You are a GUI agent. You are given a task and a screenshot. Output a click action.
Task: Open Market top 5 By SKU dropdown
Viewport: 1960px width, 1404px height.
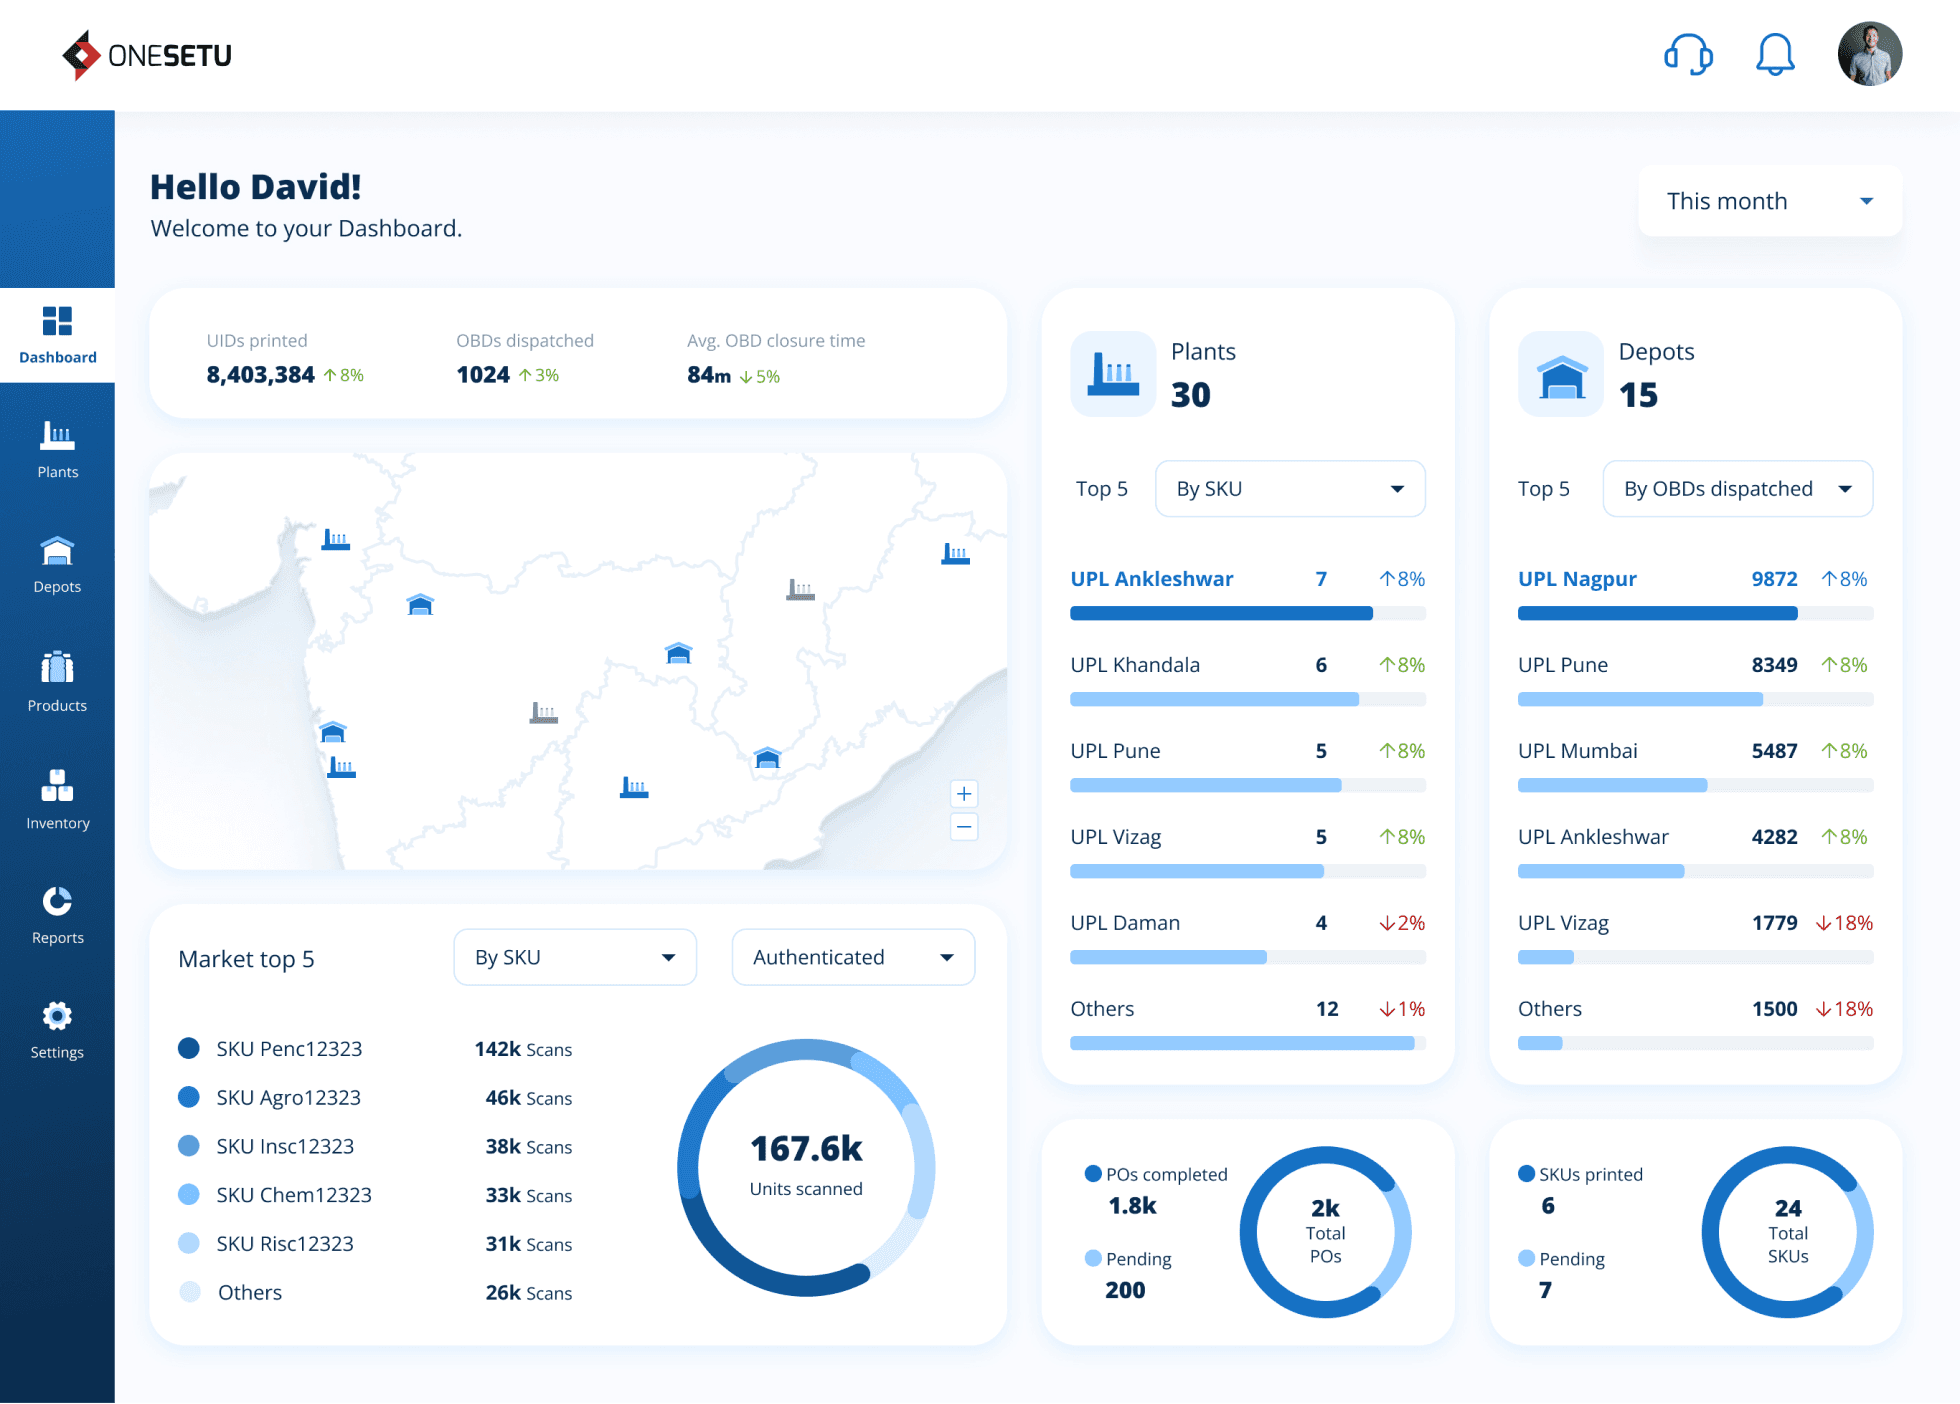click(x=575, y=957)
